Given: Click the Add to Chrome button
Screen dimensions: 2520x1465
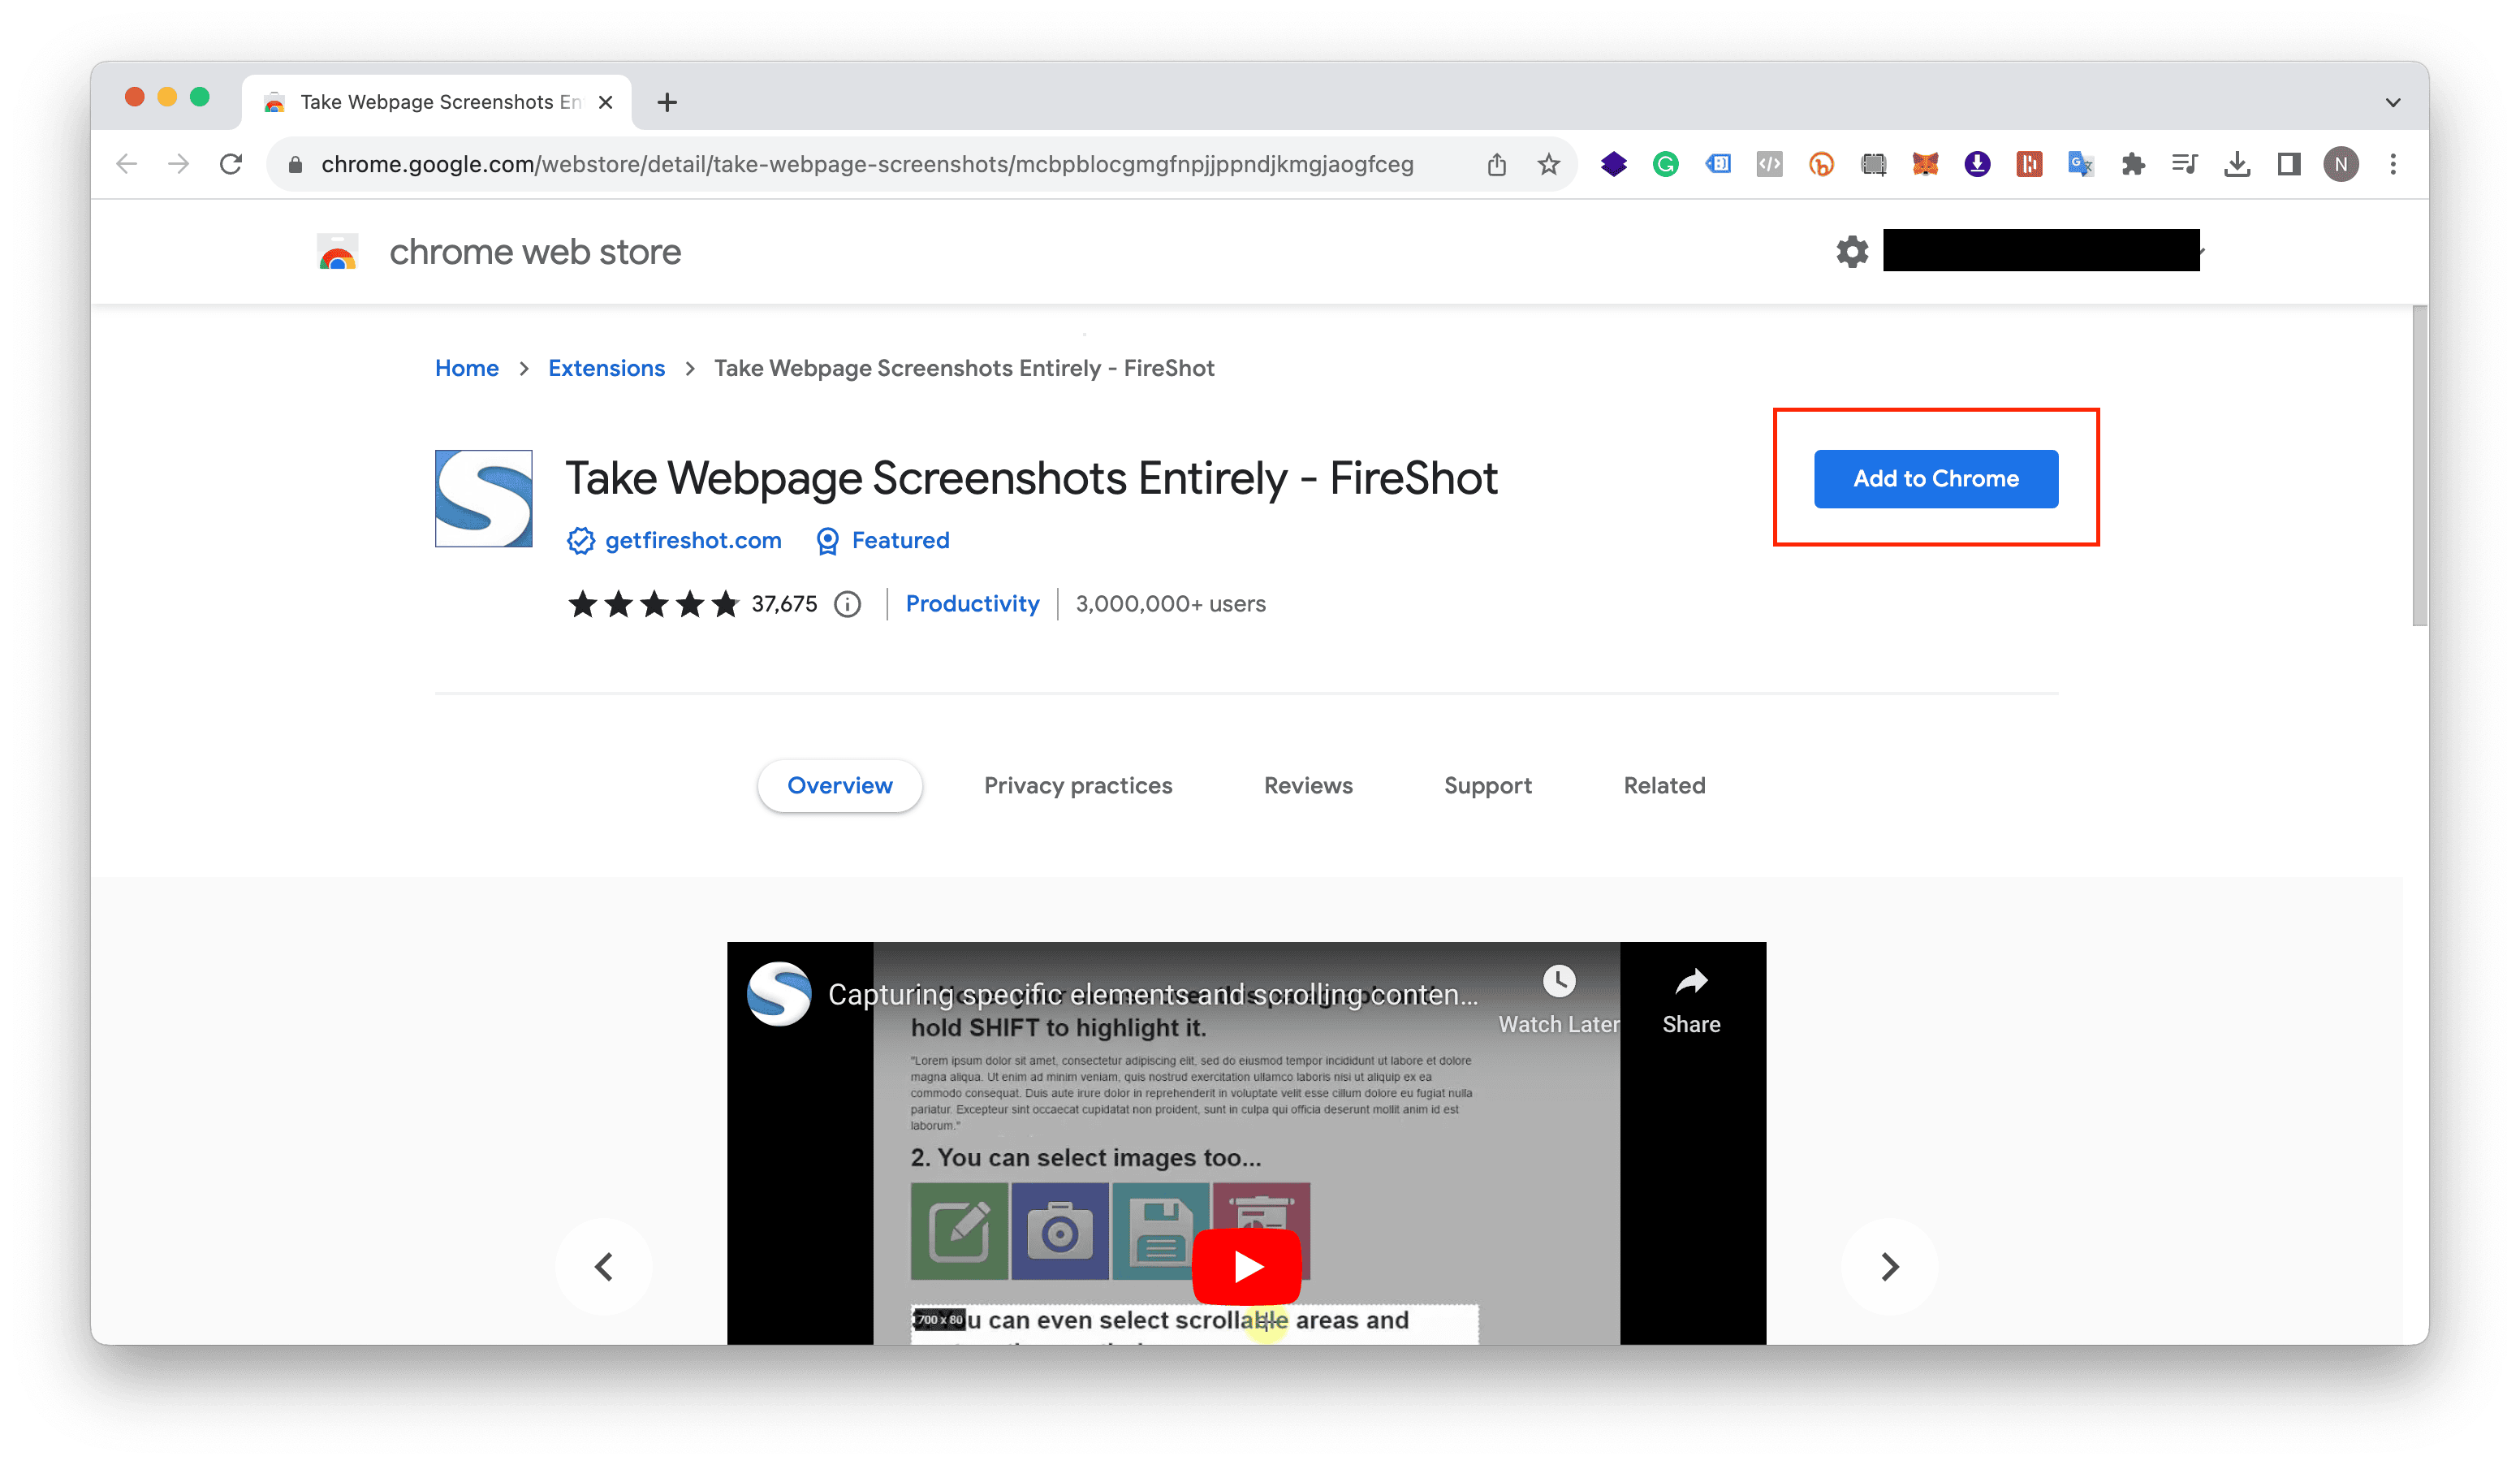Looking at the screenshot, I should (1935, 478).
